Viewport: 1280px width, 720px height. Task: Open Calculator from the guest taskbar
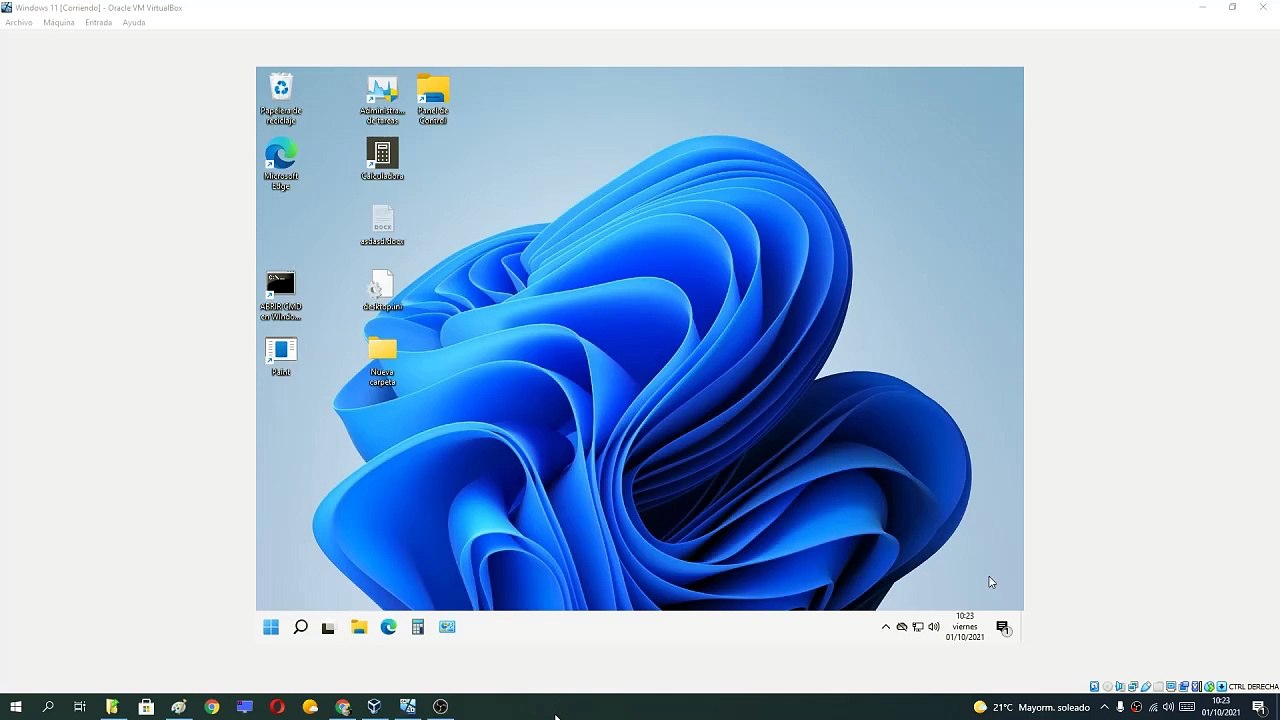coord(418,627)
